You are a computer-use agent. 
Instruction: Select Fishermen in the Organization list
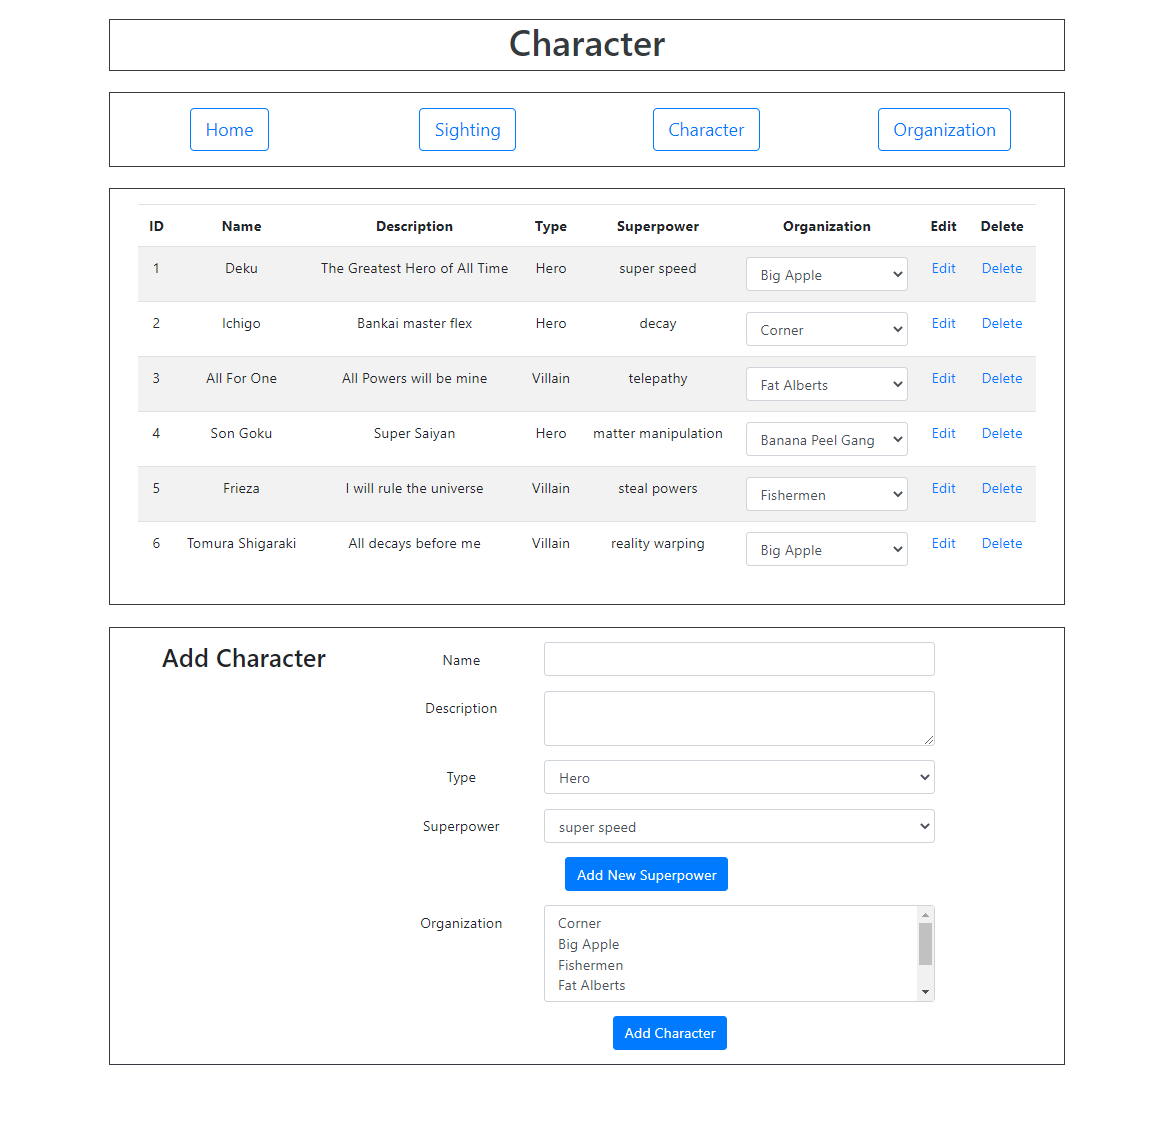[591, 965]
